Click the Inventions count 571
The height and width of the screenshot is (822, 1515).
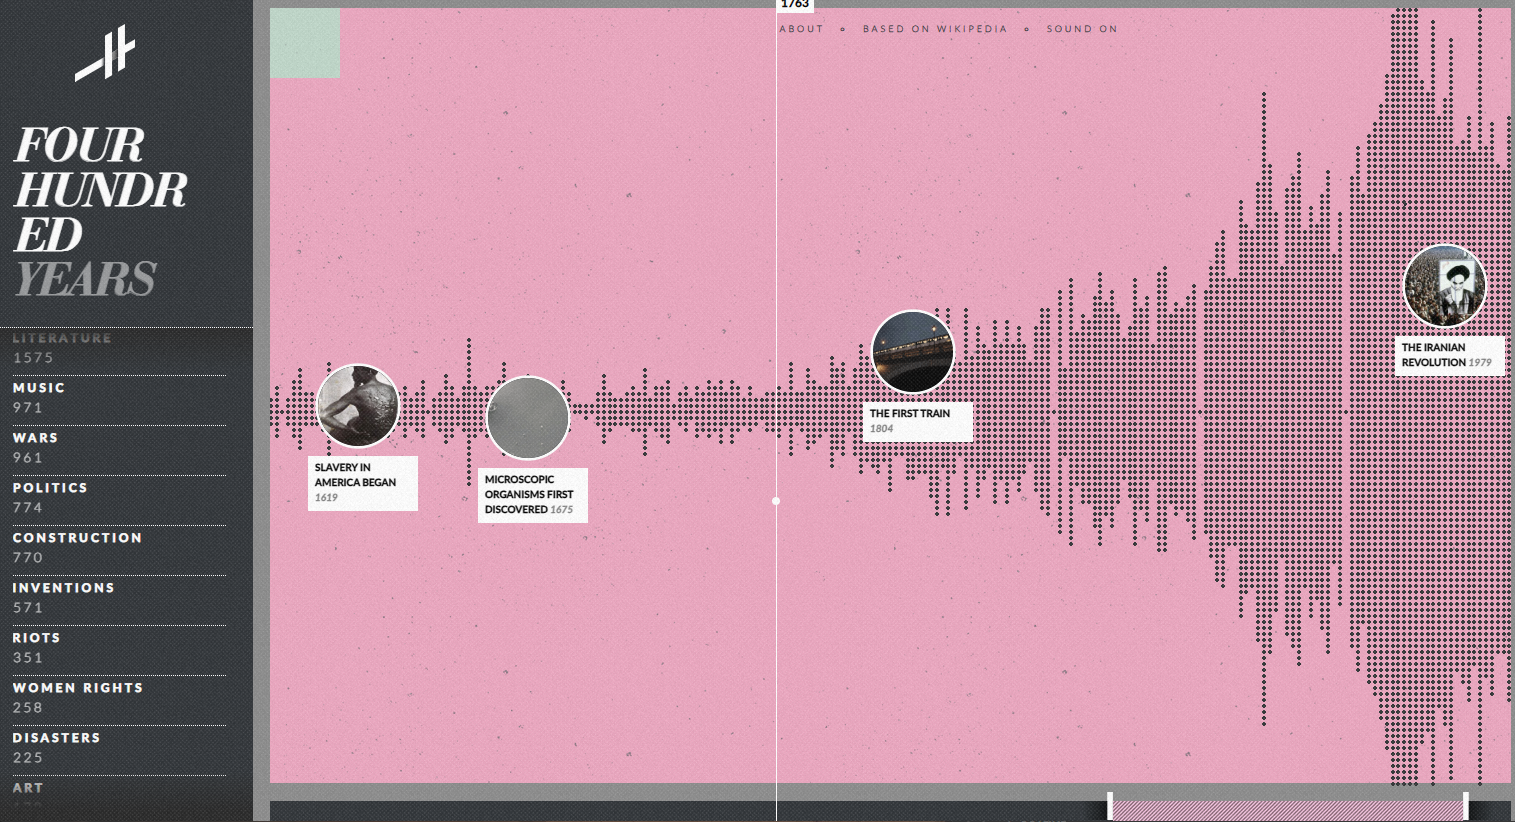point(28,608)
